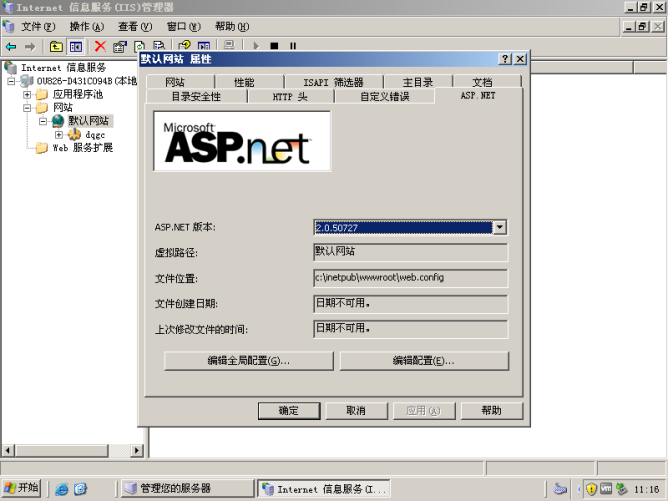The image size is (669, 502).
Task: Click the help question mark in dialog title
Action: 505,59
